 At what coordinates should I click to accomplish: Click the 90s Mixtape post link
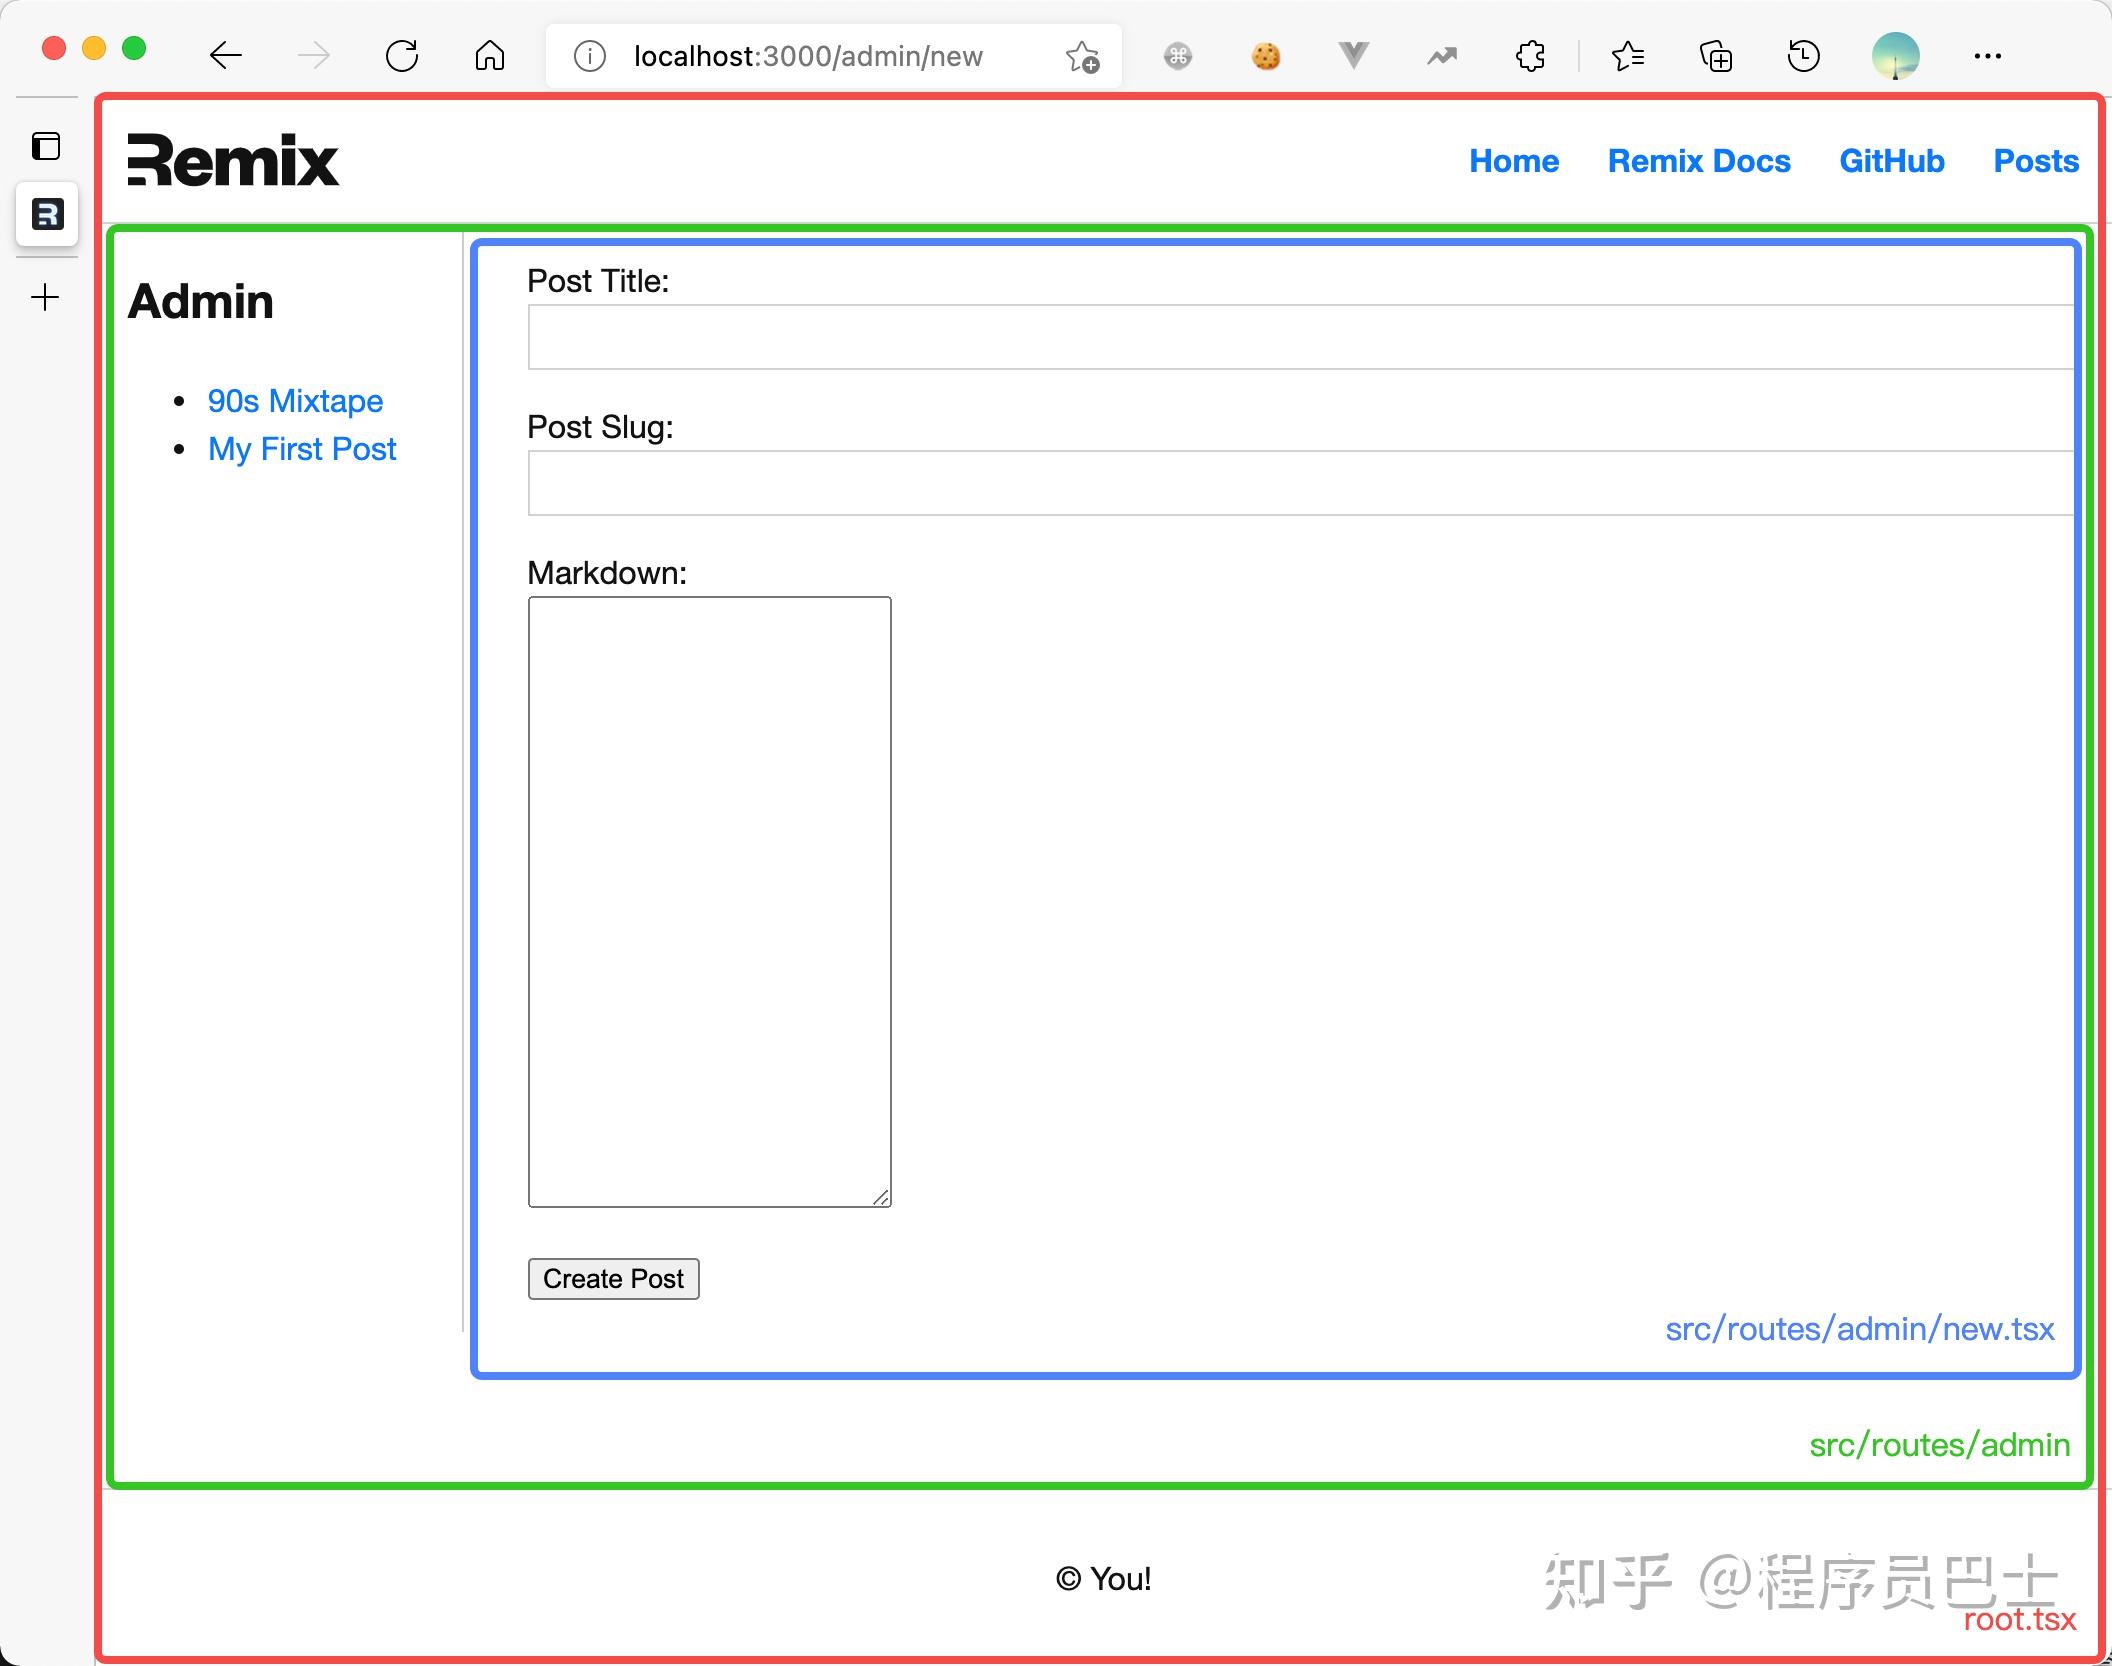point(295,401)
